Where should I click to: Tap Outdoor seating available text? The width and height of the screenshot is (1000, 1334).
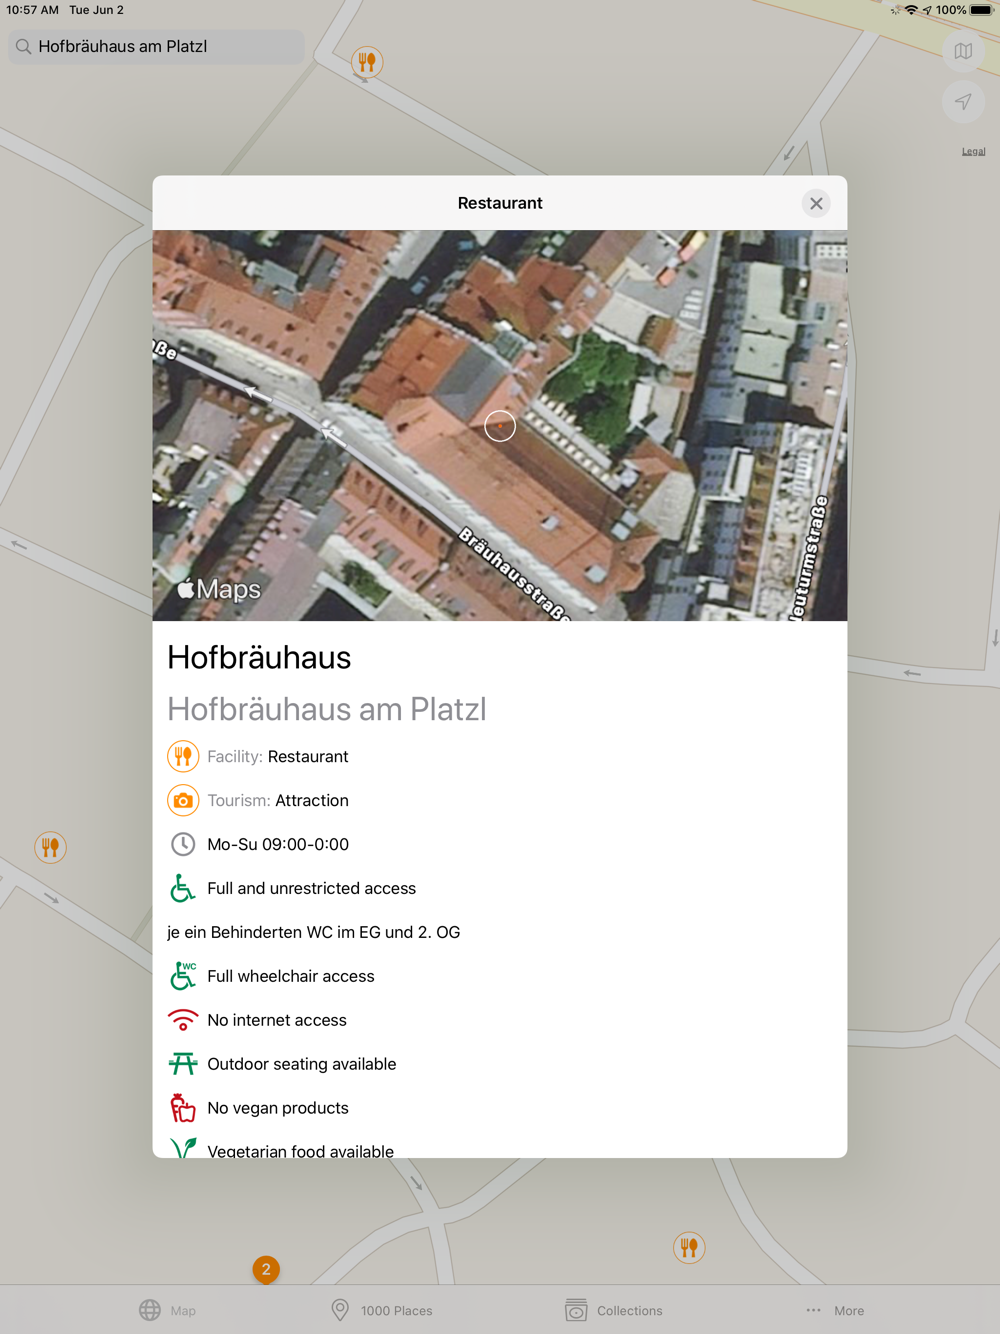302,1064
